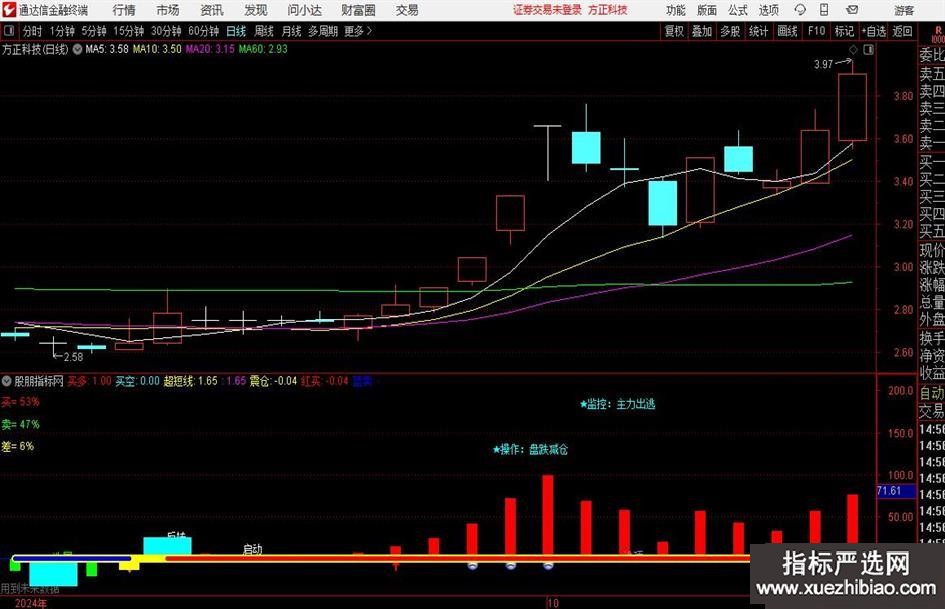The width and height of the screenshot is (945, 609).
Task: Switch to the 60分钟 period tab
Action: (x=203, y=31)
